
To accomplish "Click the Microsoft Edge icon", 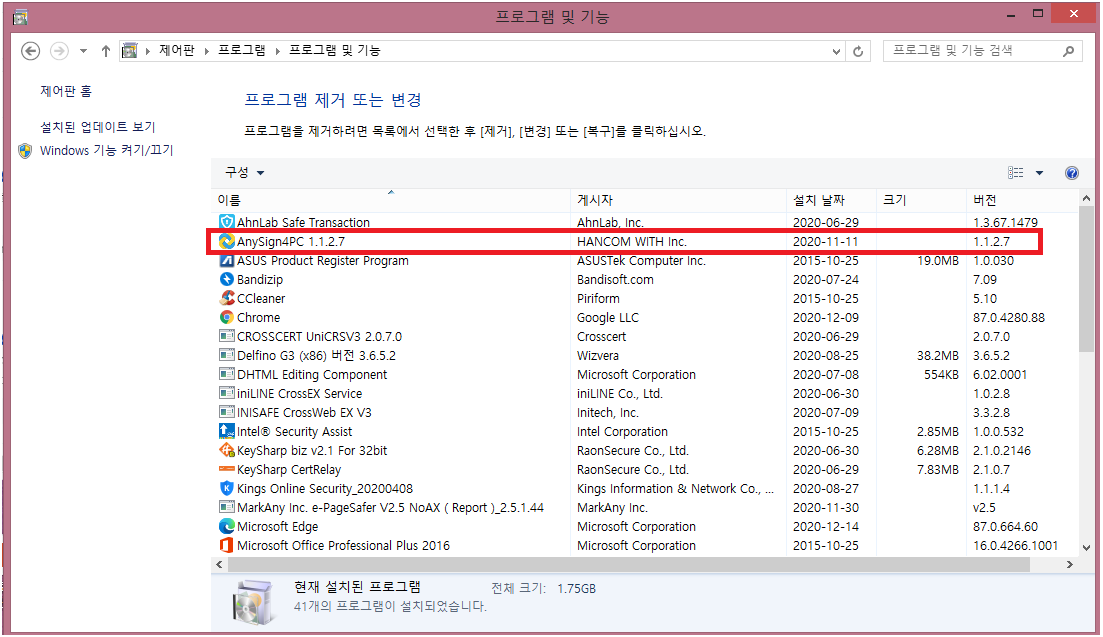I will click(227, 526).
